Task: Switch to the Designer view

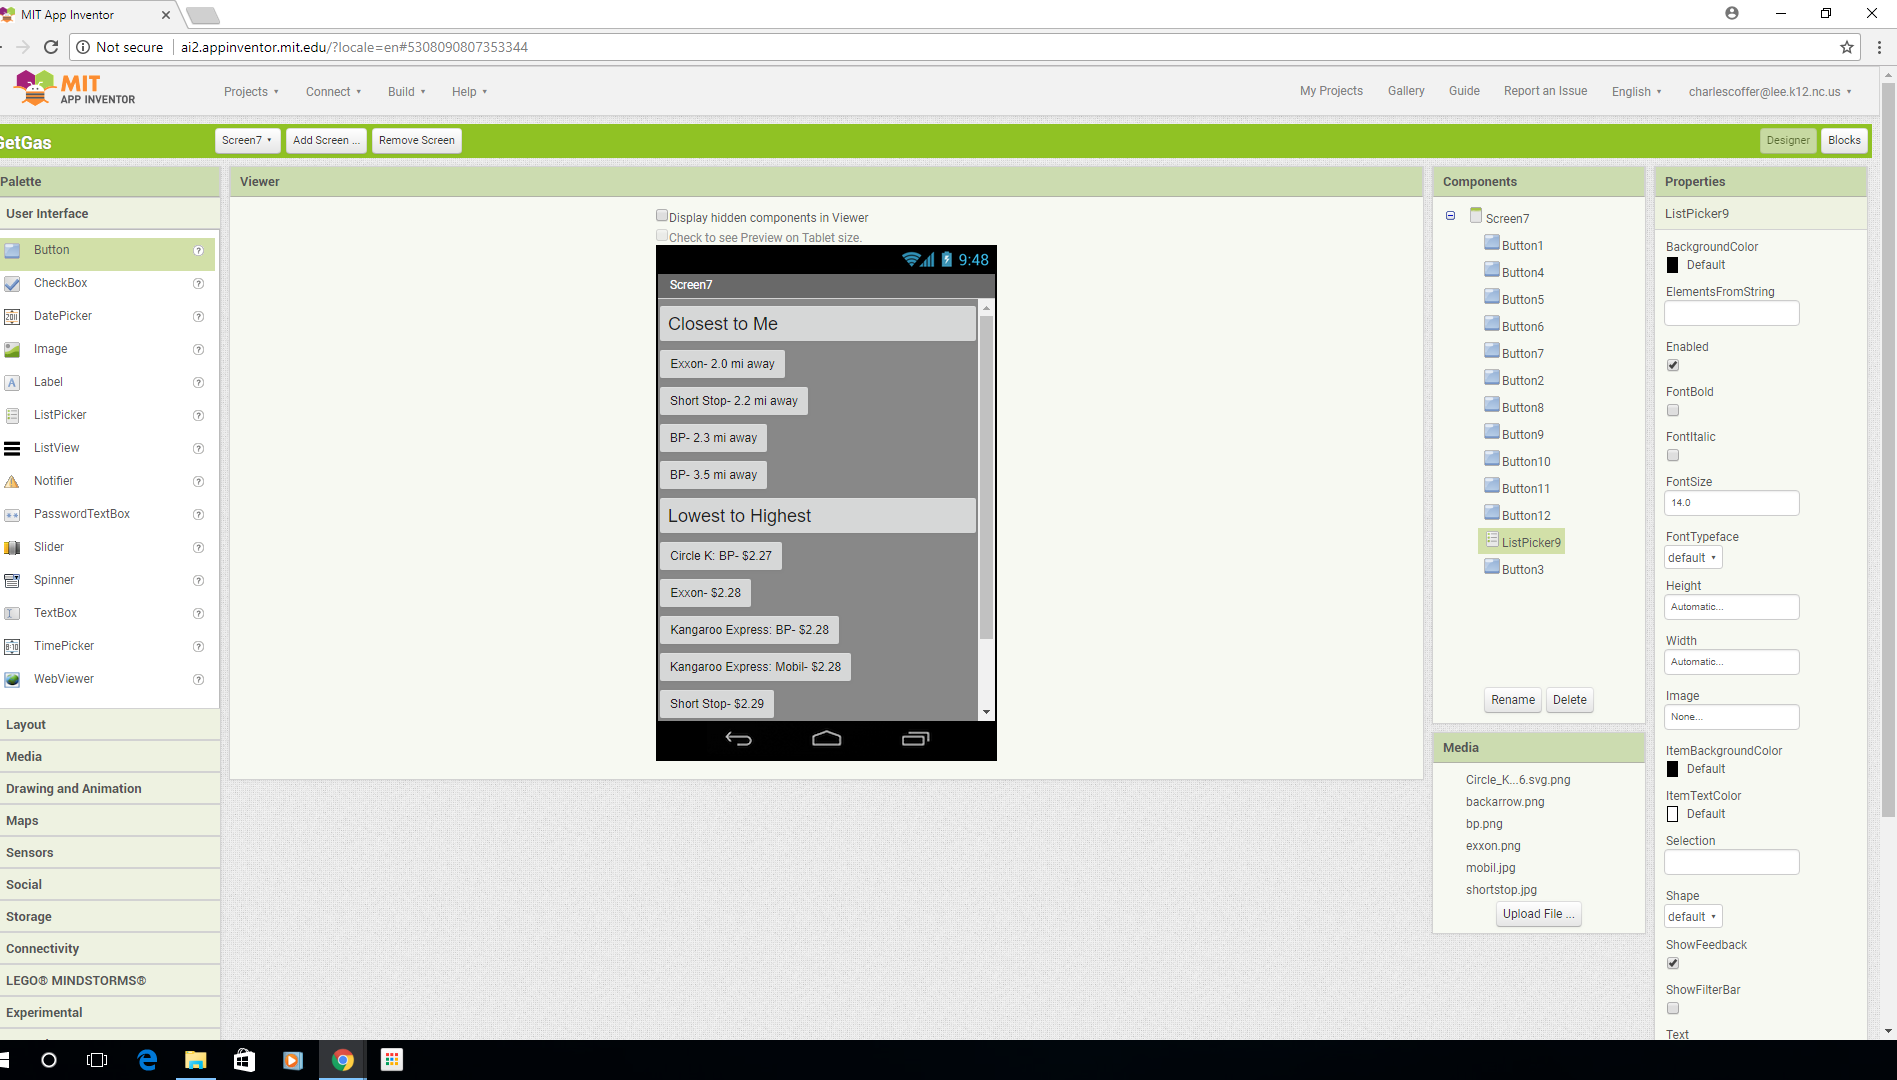Action: pos(1788,140)
